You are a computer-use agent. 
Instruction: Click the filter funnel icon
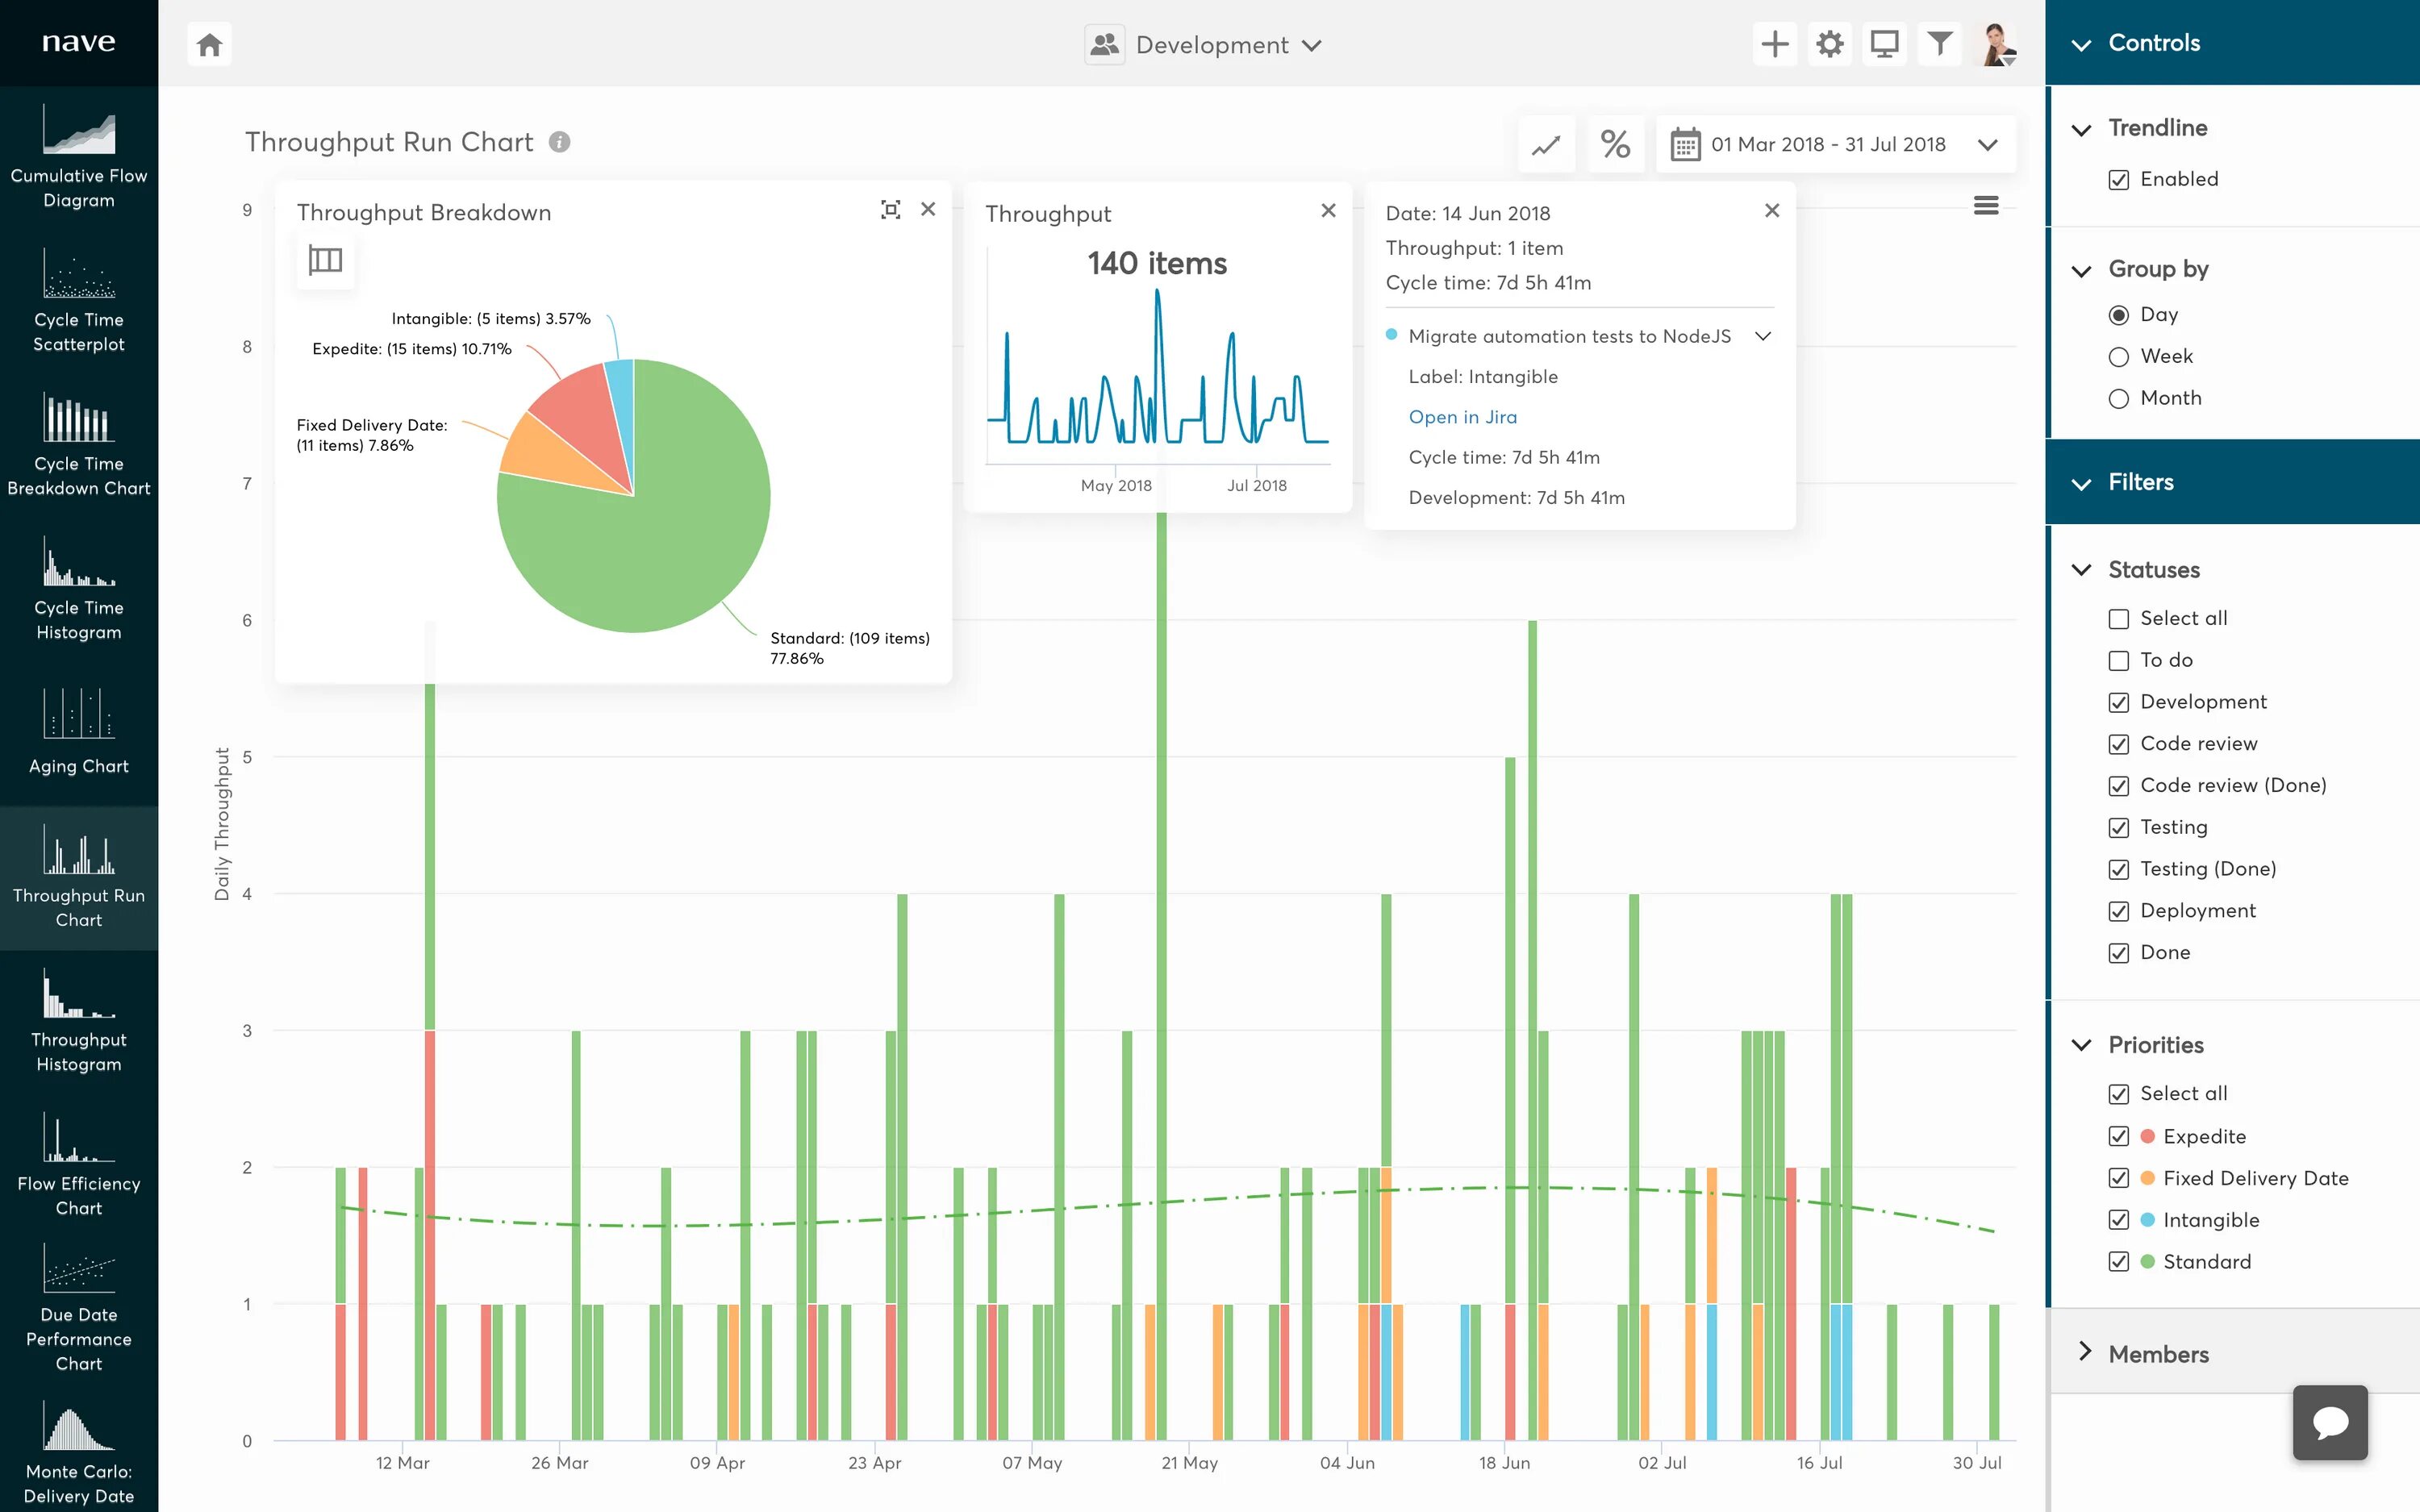click(1939, 44)
